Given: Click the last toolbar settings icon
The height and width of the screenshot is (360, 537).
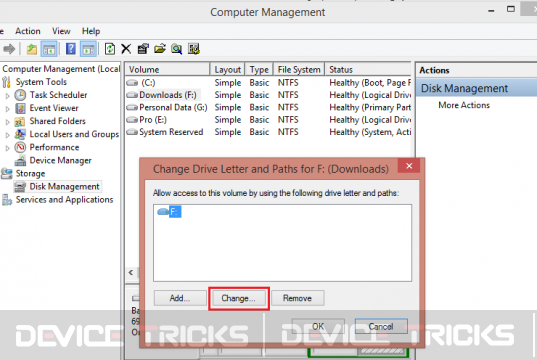Looking at the screenshot, I should pos(194,49).
